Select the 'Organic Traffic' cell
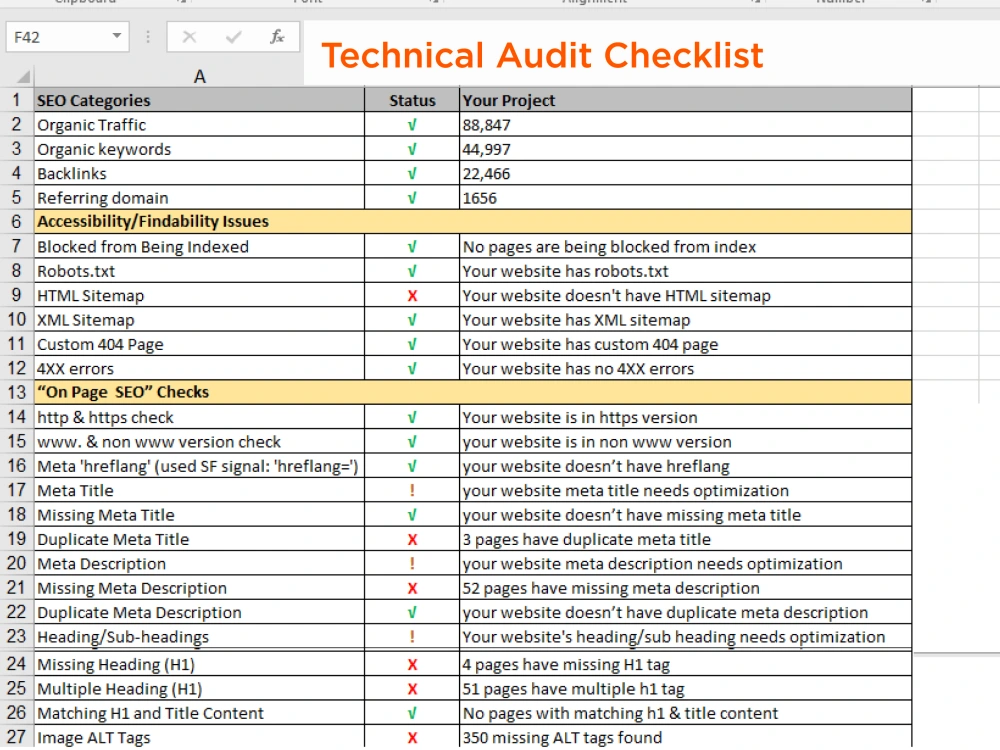This screenshot has height=750, width=1000. (200, 124)
